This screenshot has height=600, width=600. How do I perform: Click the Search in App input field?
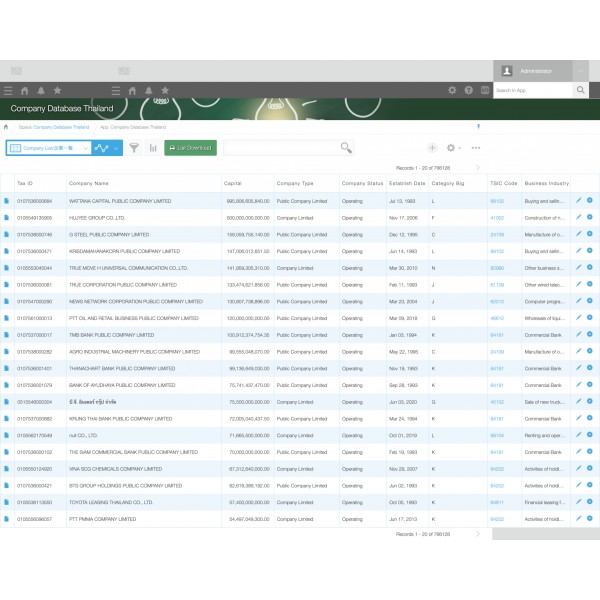[533, 90]
